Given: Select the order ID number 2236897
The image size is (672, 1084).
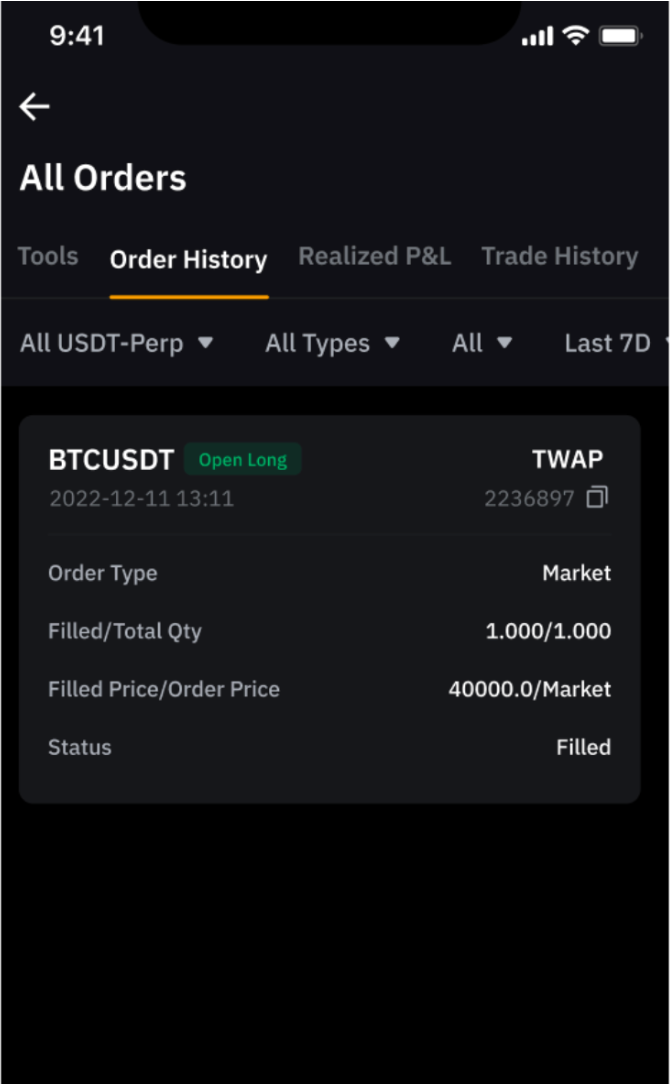Looking at the screenshot, I should (x=529, y=498).
